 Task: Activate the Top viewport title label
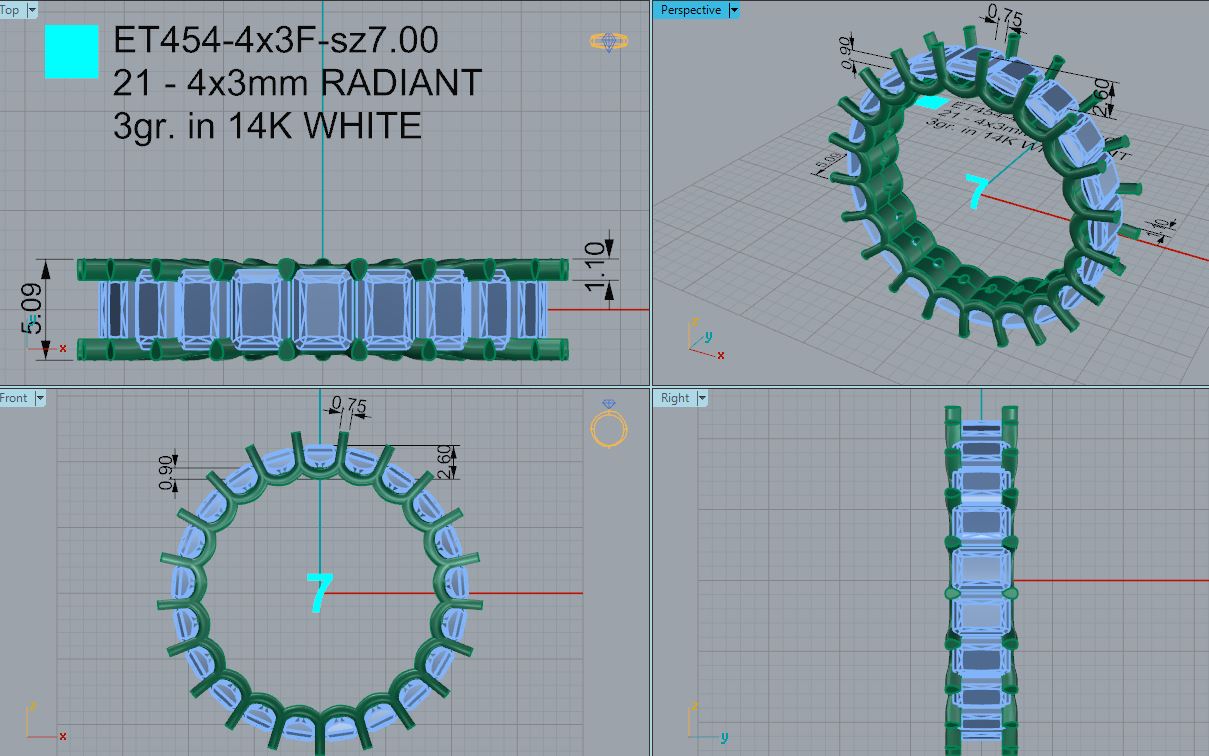click(x=11, y=10)
